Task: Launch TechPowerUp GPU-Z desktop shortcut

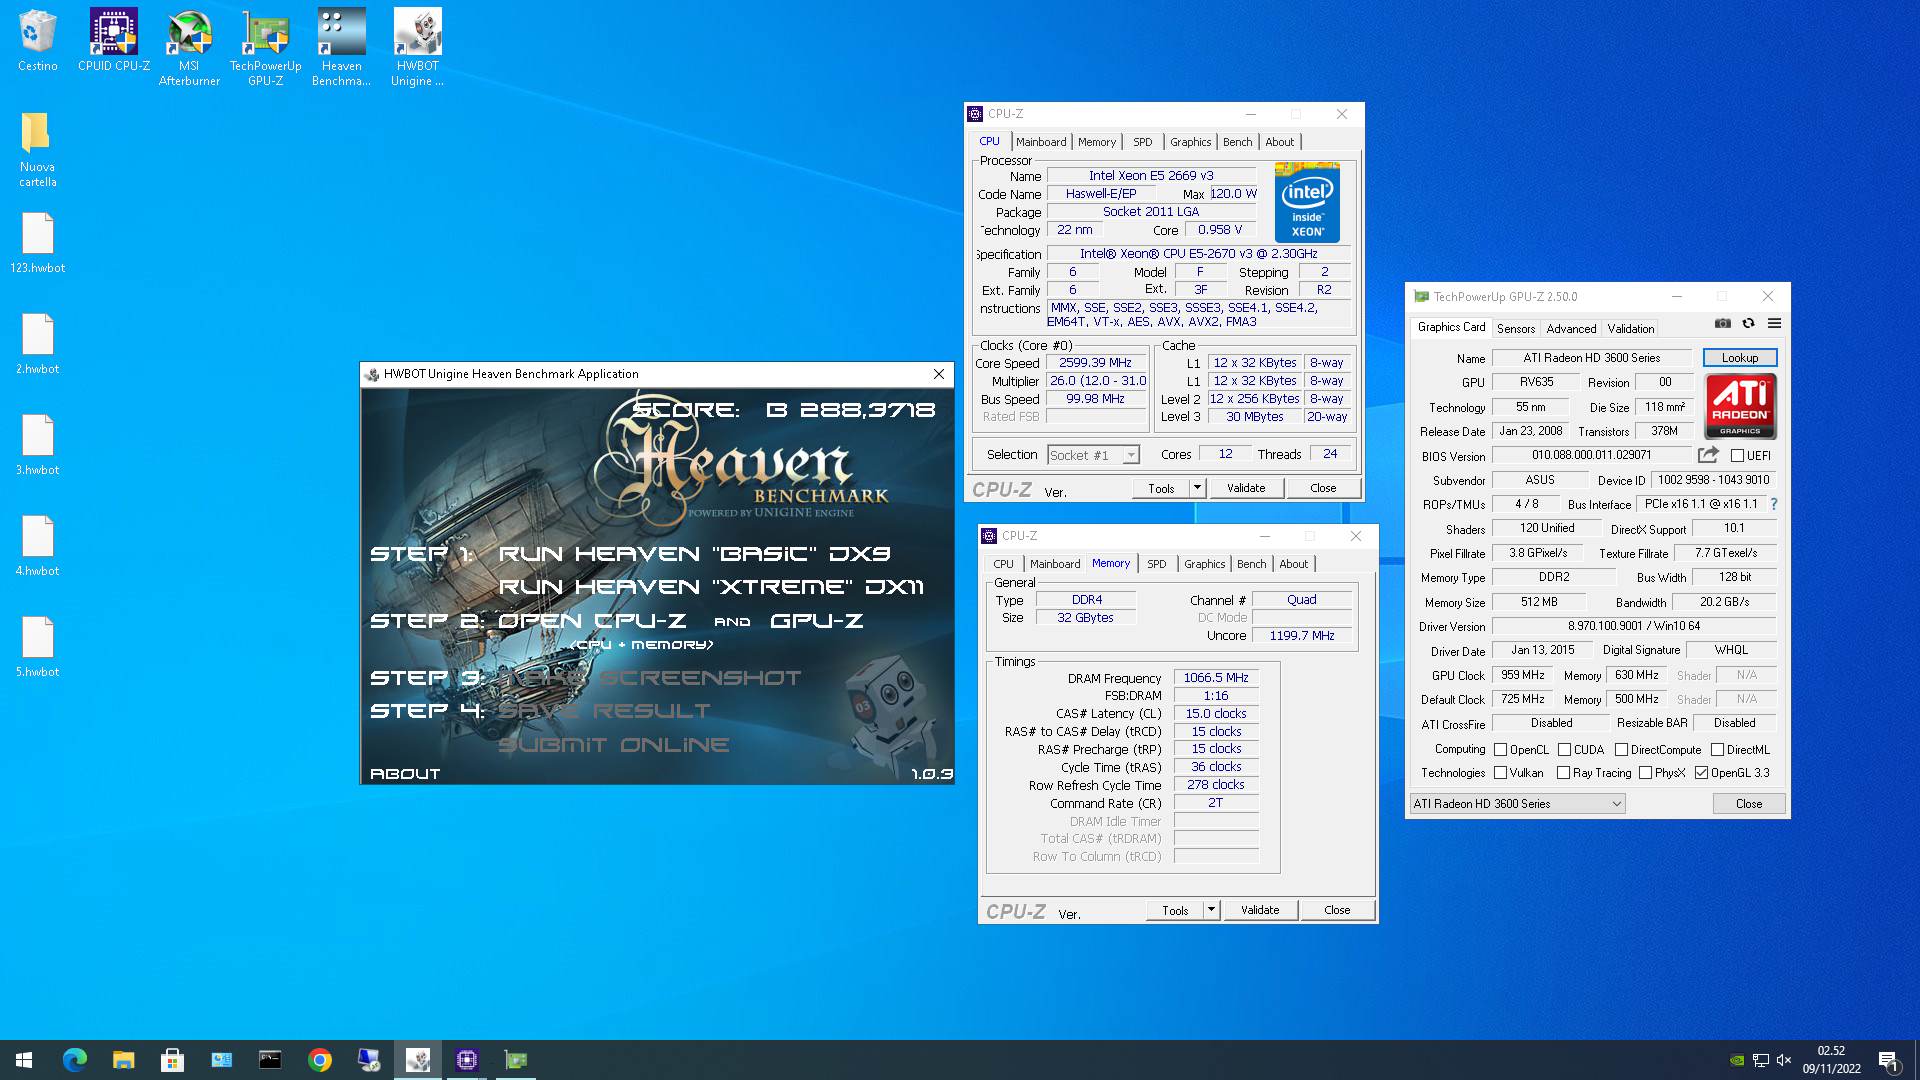Action: [265, 47]
